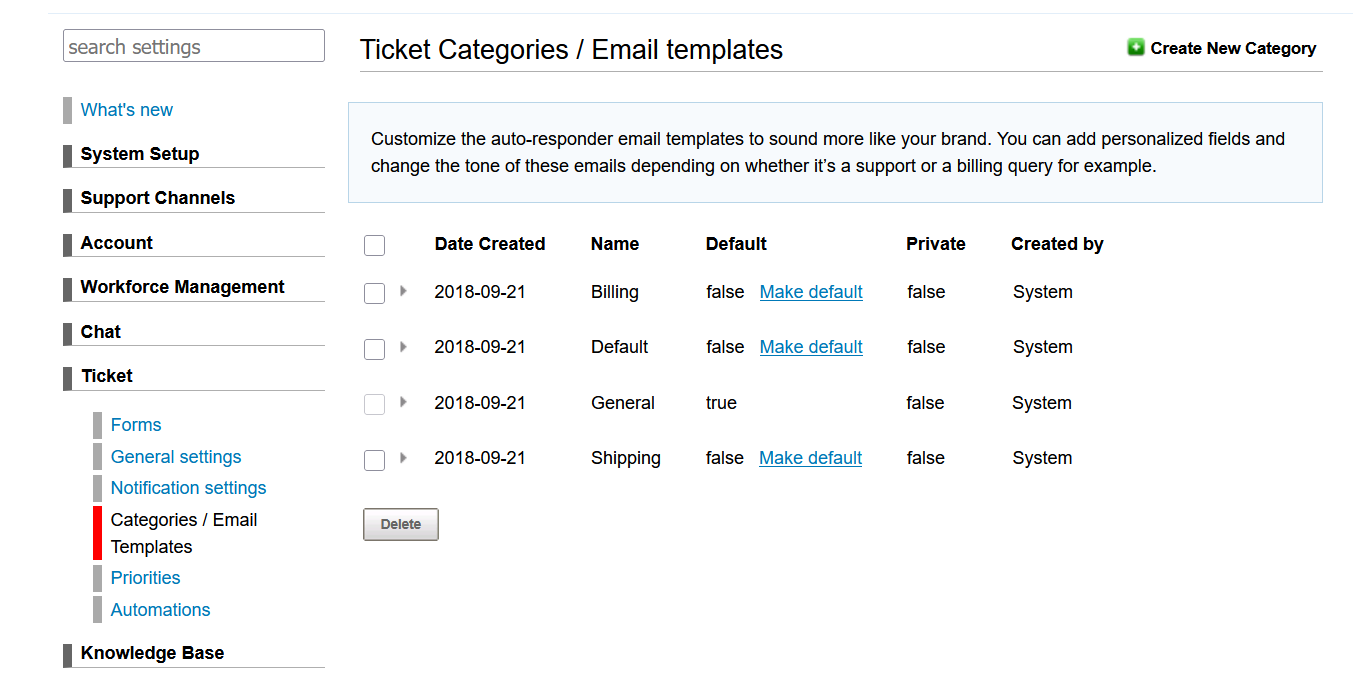Tick the select-all checkbox in table header
This screenshot has height=677, width=1353.
374,245
